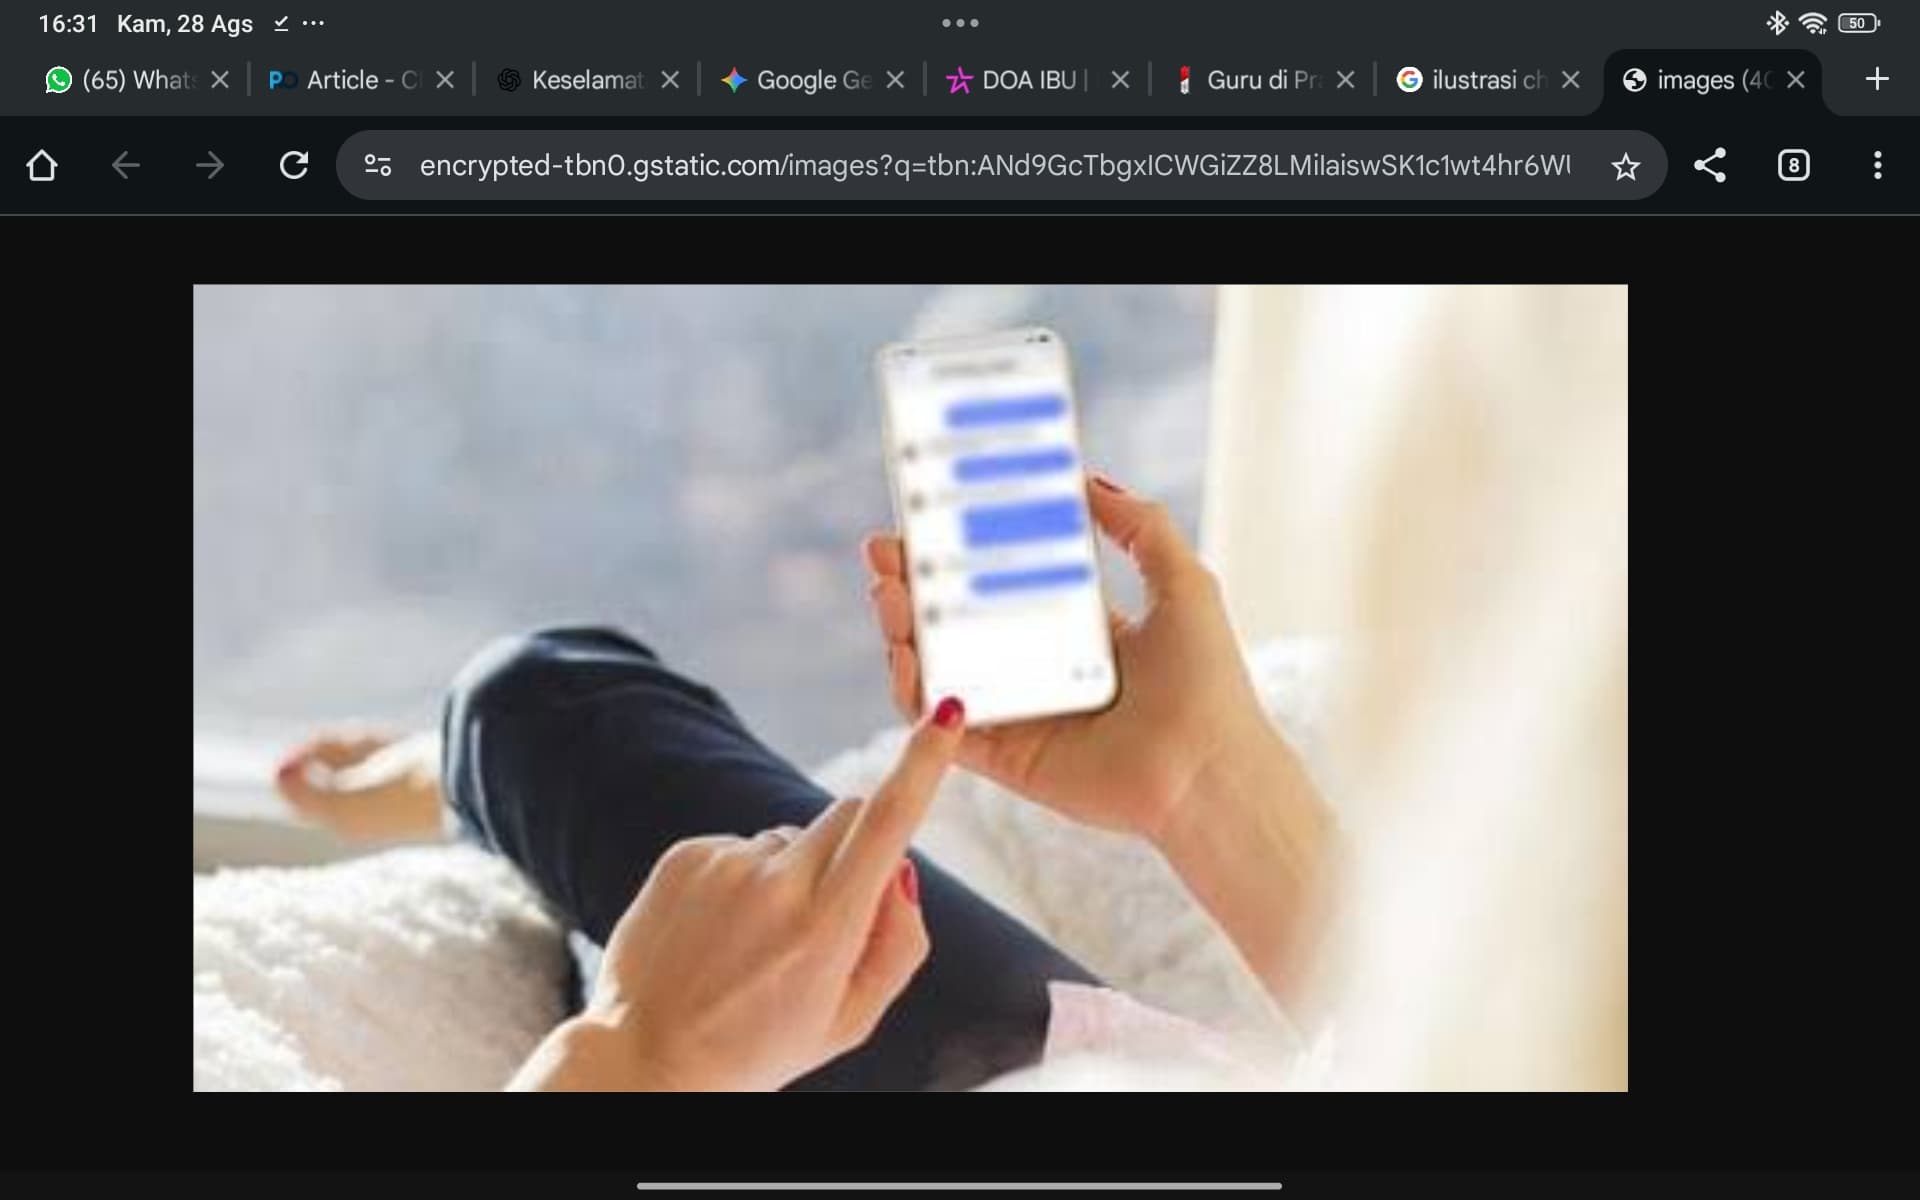Open the site settings icon in address bar
Screen dimensions: 1920x1200
coord(377,165)
